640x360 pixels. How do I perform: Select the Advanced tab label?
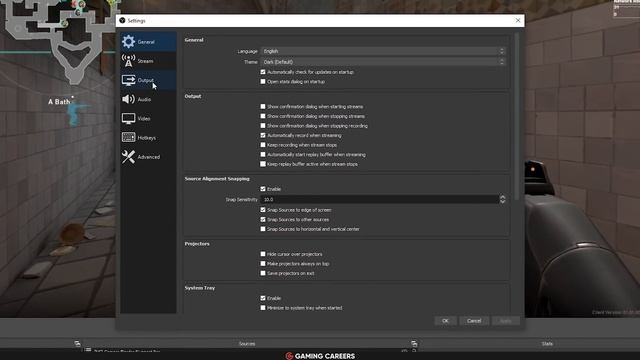click(x=149, y=157)
